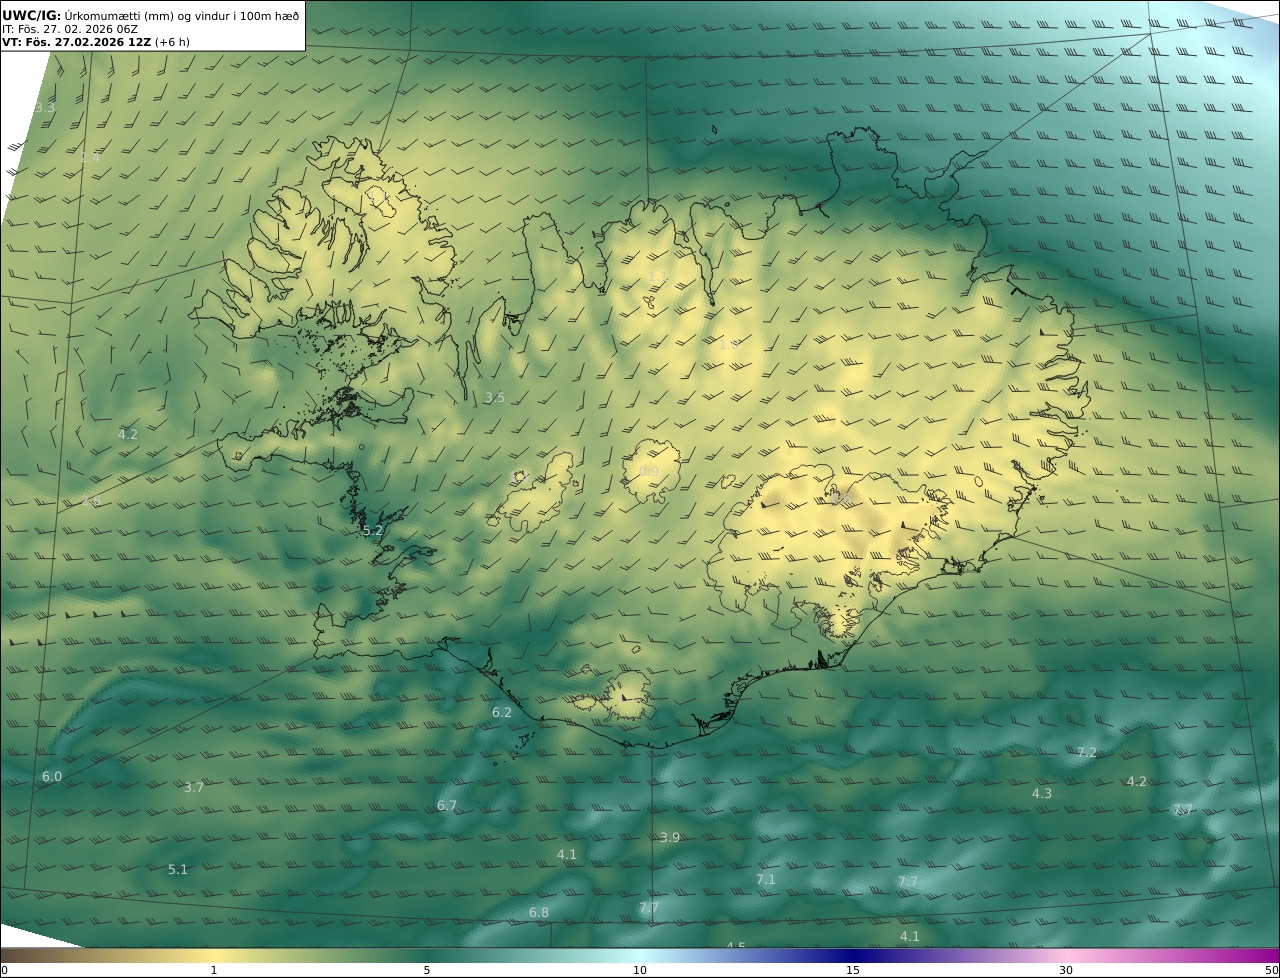
Task: Click the 6.8 value label on the map
Action: pos(539,913)
